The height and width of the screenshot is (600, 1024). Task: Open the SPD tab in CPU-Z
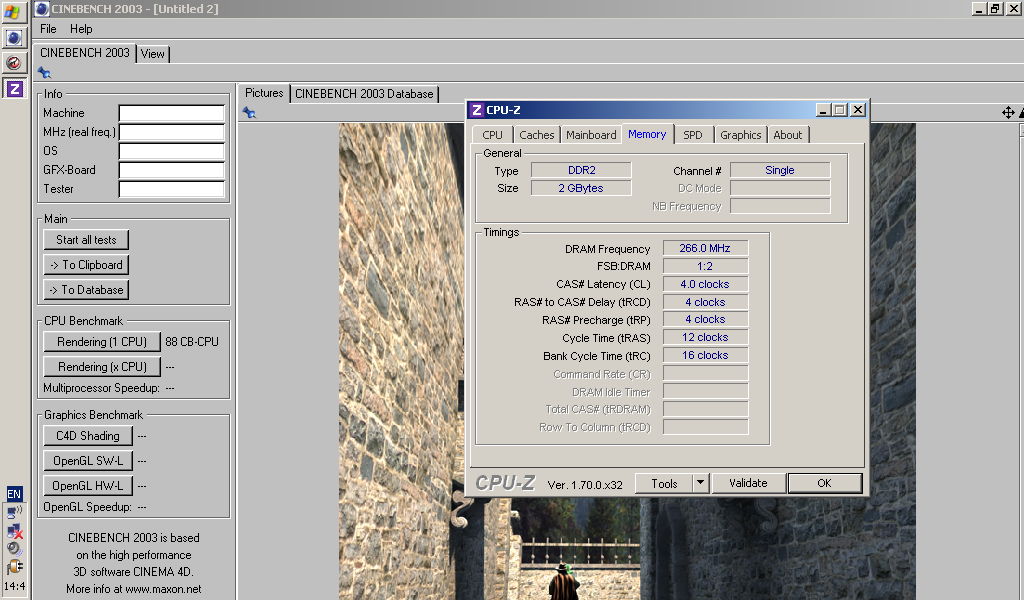click(693, 135)
